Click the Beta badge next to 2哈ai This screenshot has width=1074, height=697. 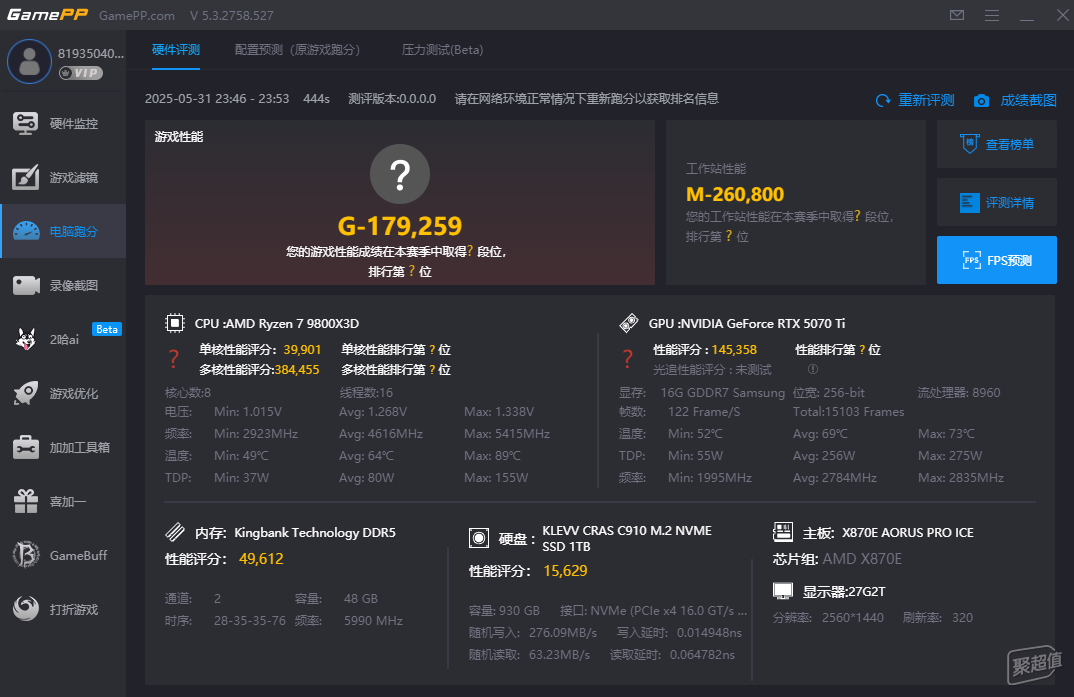coord(107,329)
